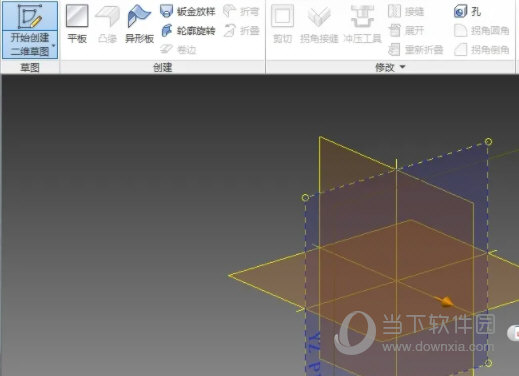Click the orange axis direction arrow

445,301
